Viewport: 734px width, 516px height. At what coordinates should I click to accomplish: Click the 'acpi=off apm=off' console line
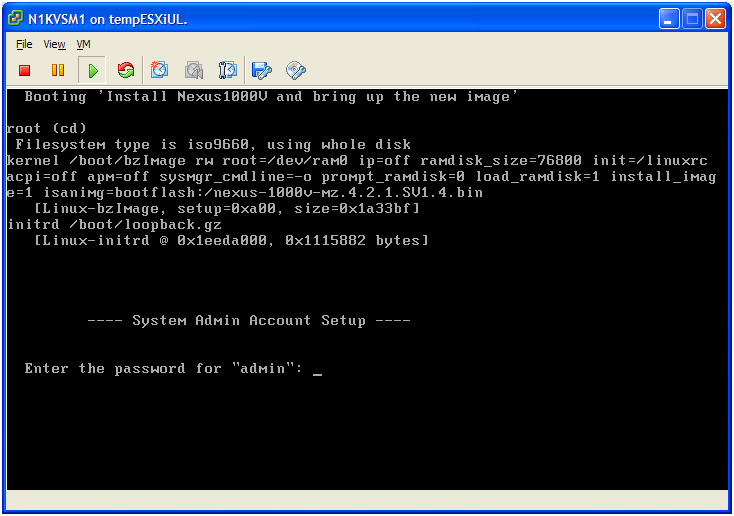coord(362,177)
